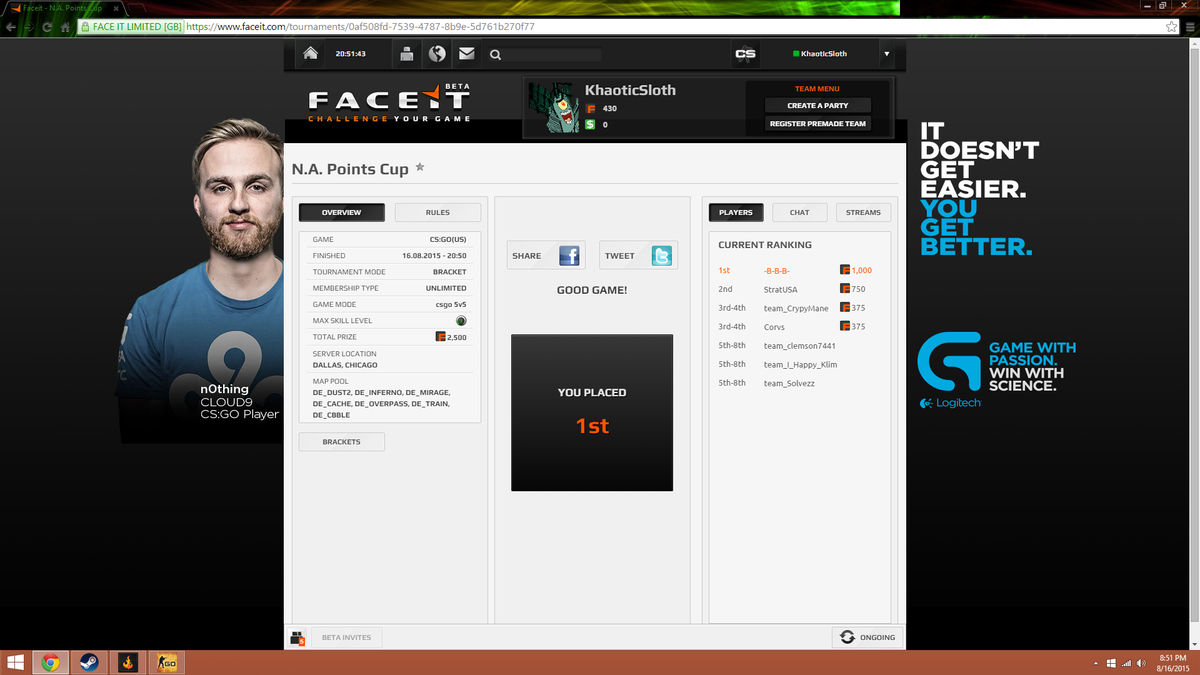Select first-place team -8-B-B-
This screenshot has height=675, width=1200.
click(x=777, y=270)
